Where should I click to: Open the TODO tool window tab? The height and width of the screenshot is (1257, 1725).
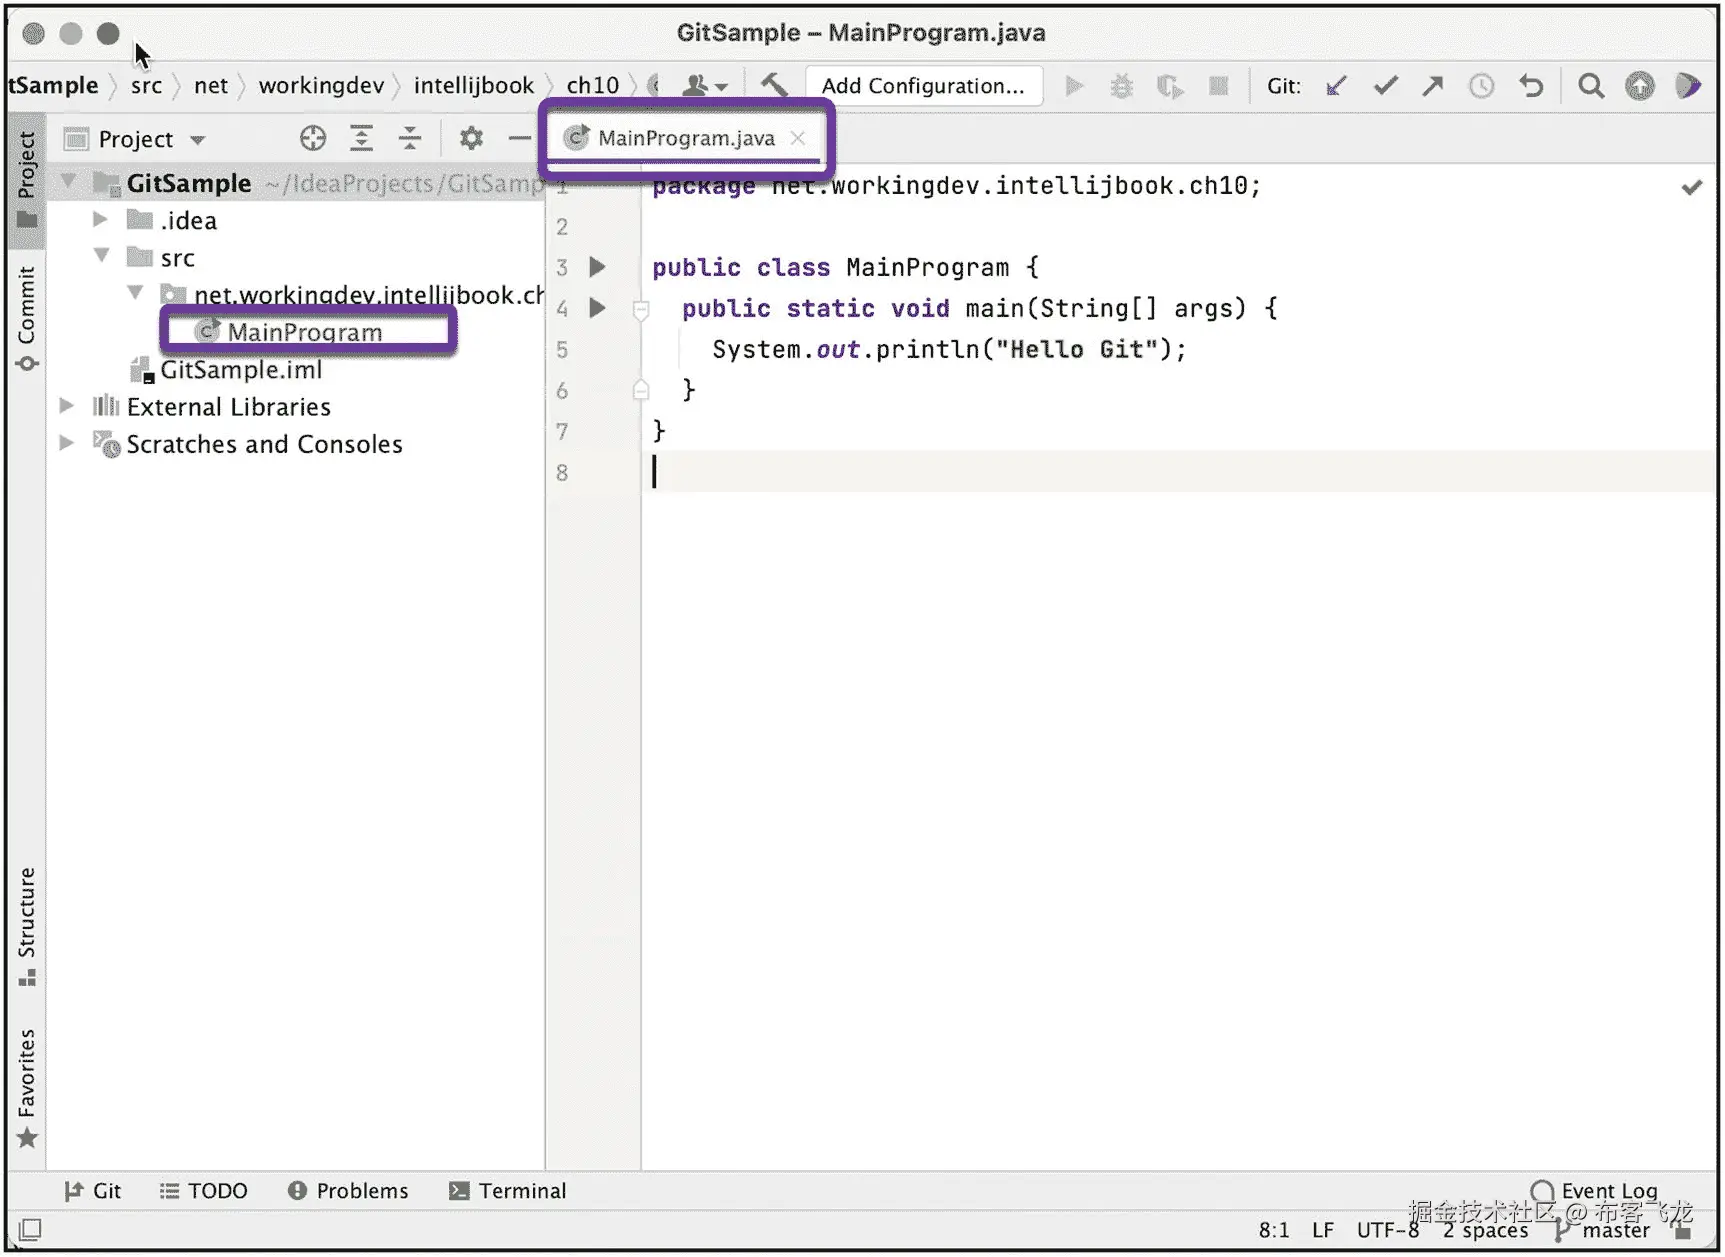[203, 1190]
